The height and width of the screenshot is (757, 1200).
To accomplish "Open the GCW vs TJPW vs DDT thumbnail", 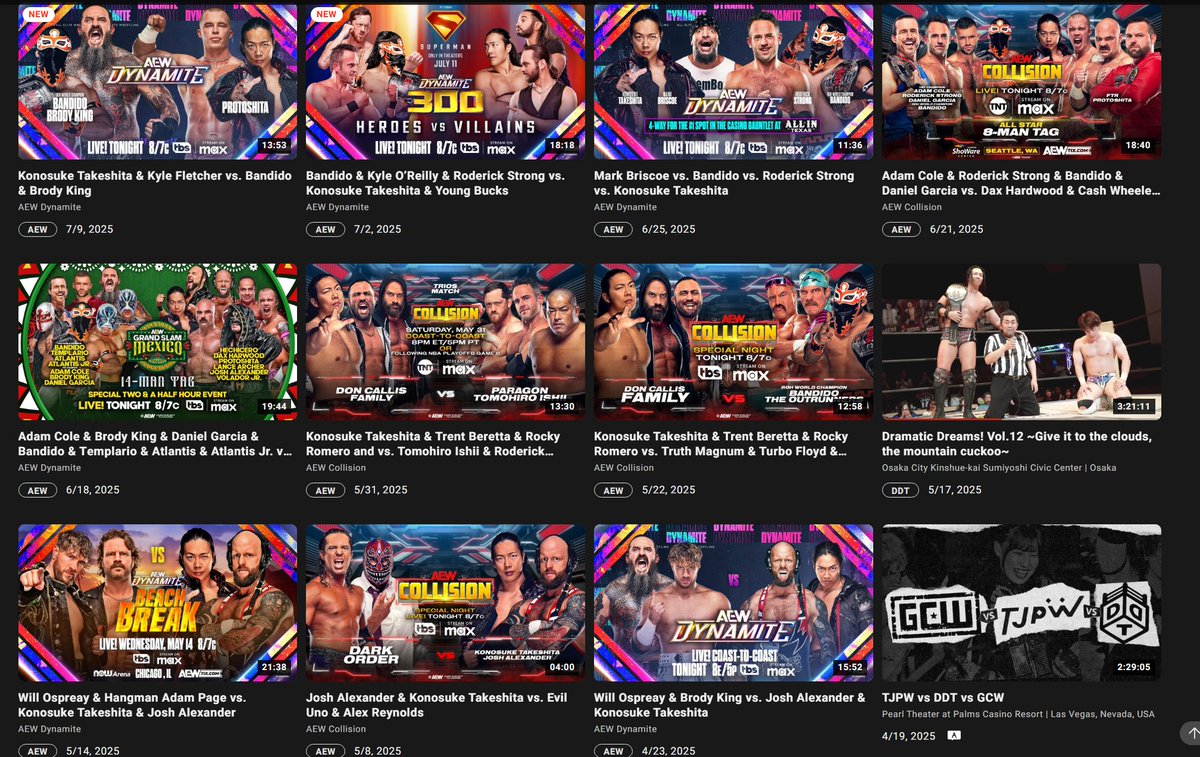I will pyautogui.click(x=1021, y=603).
